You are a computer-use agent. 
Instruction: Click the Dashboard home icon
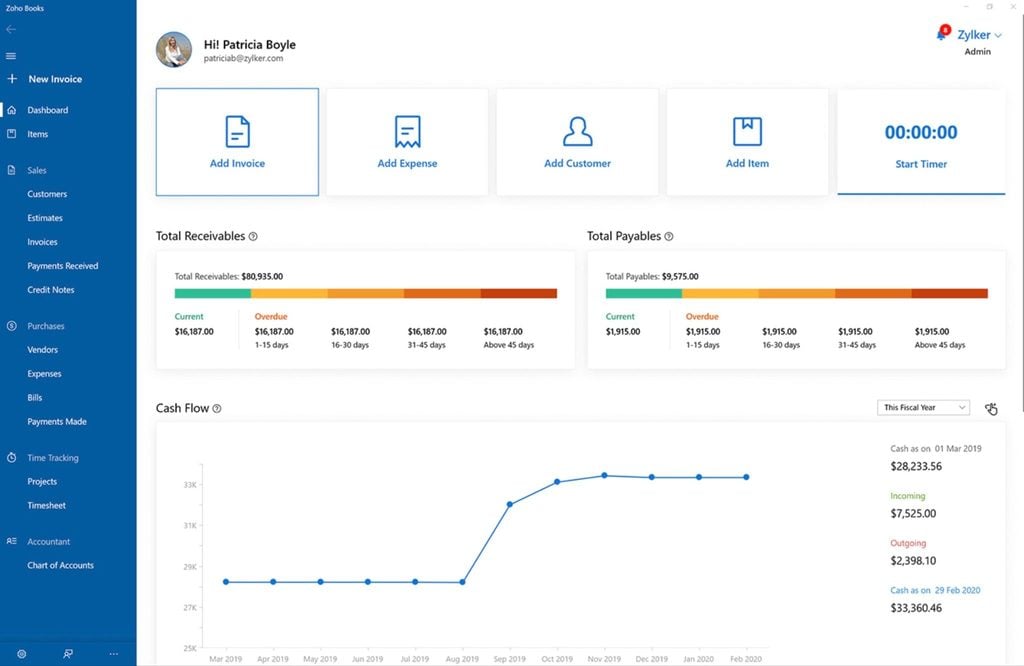pyautogui.click(x=11, y=110)
